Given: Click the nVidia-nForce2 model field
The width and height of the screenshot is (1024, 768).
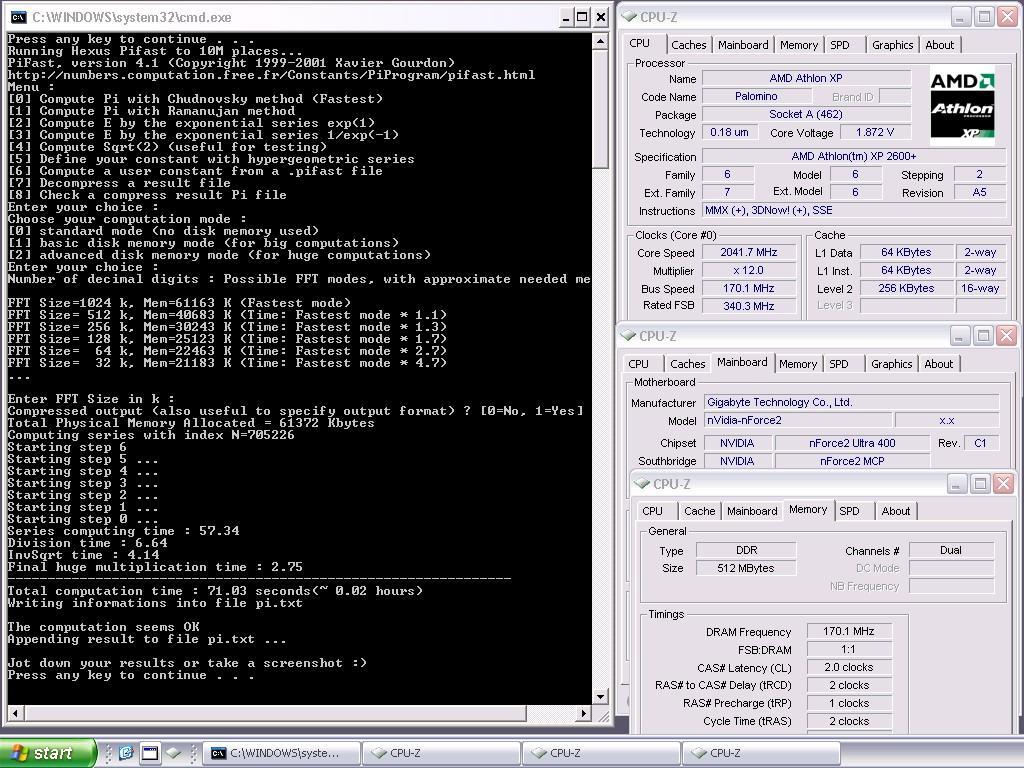Looking at the screenshot, I should (797, 420).
